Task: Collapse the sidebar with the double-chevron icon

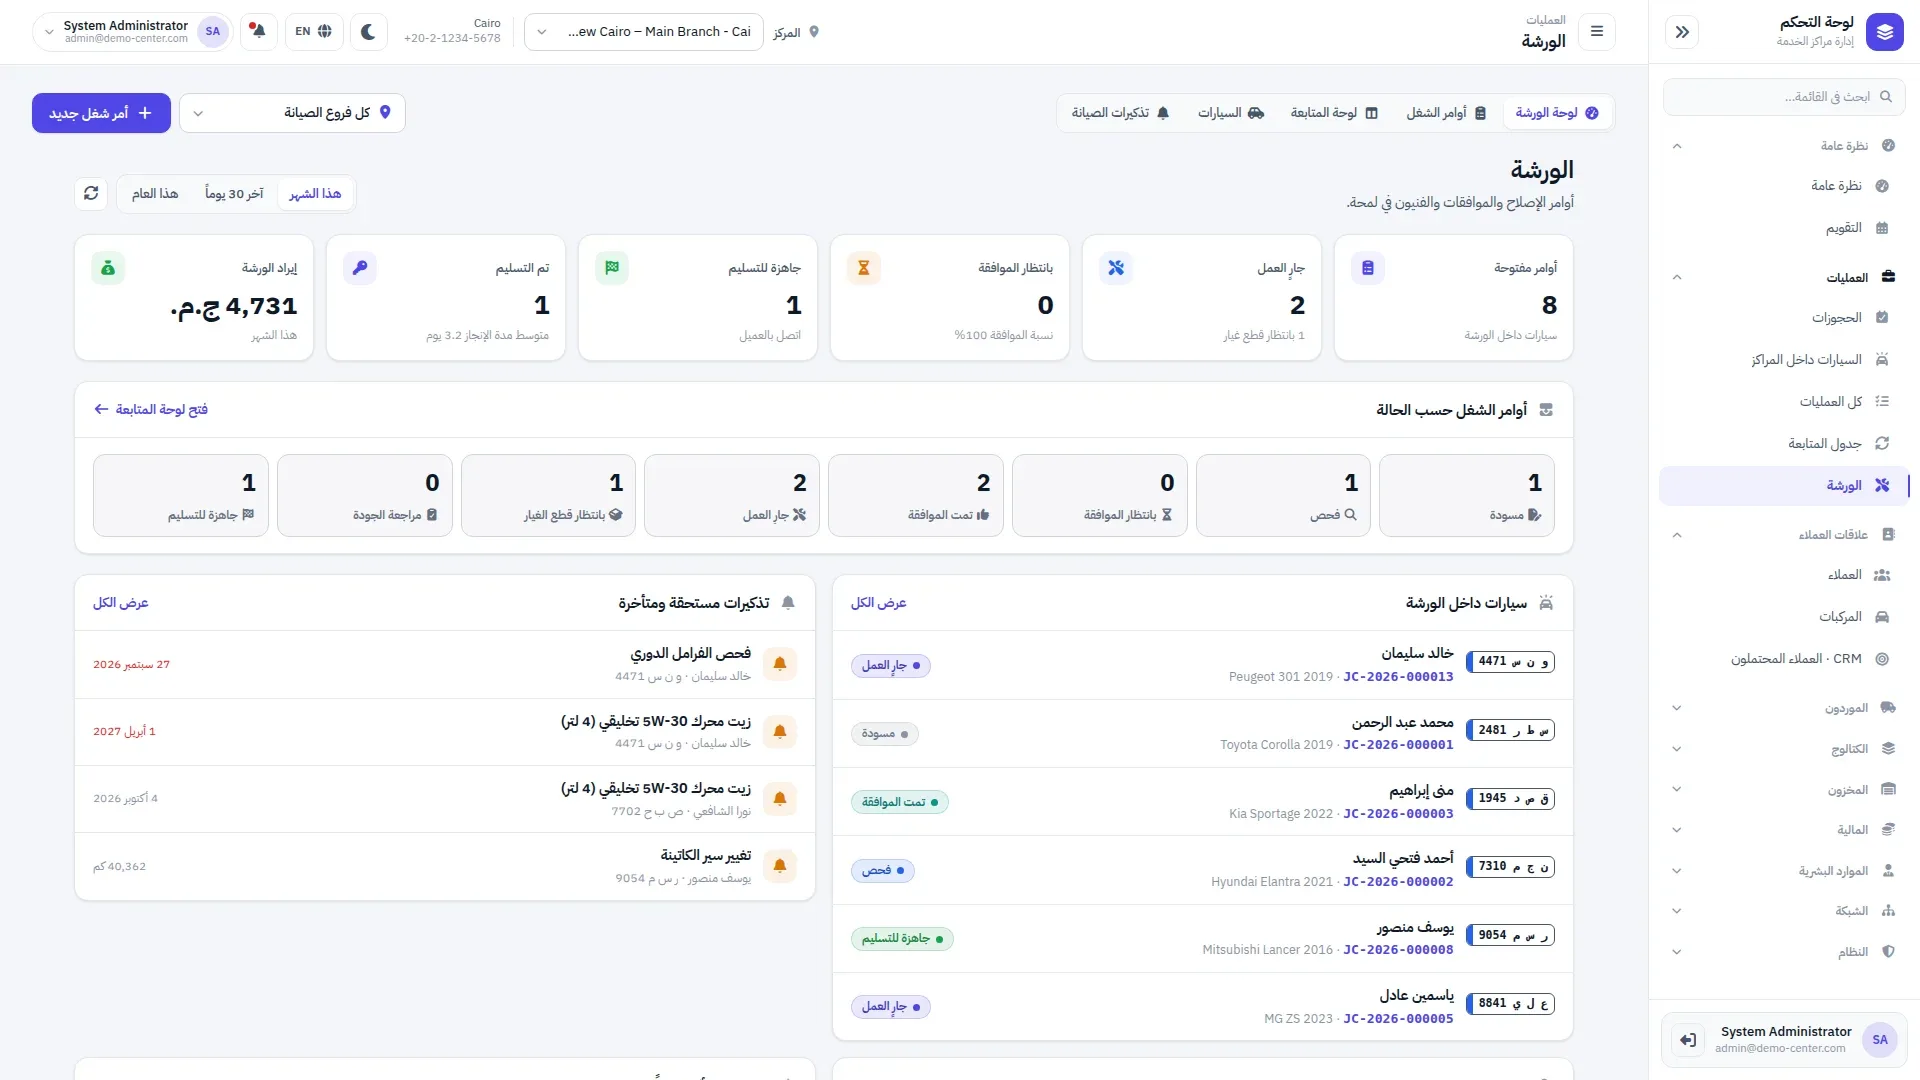Action: (x=1682, y=32)
